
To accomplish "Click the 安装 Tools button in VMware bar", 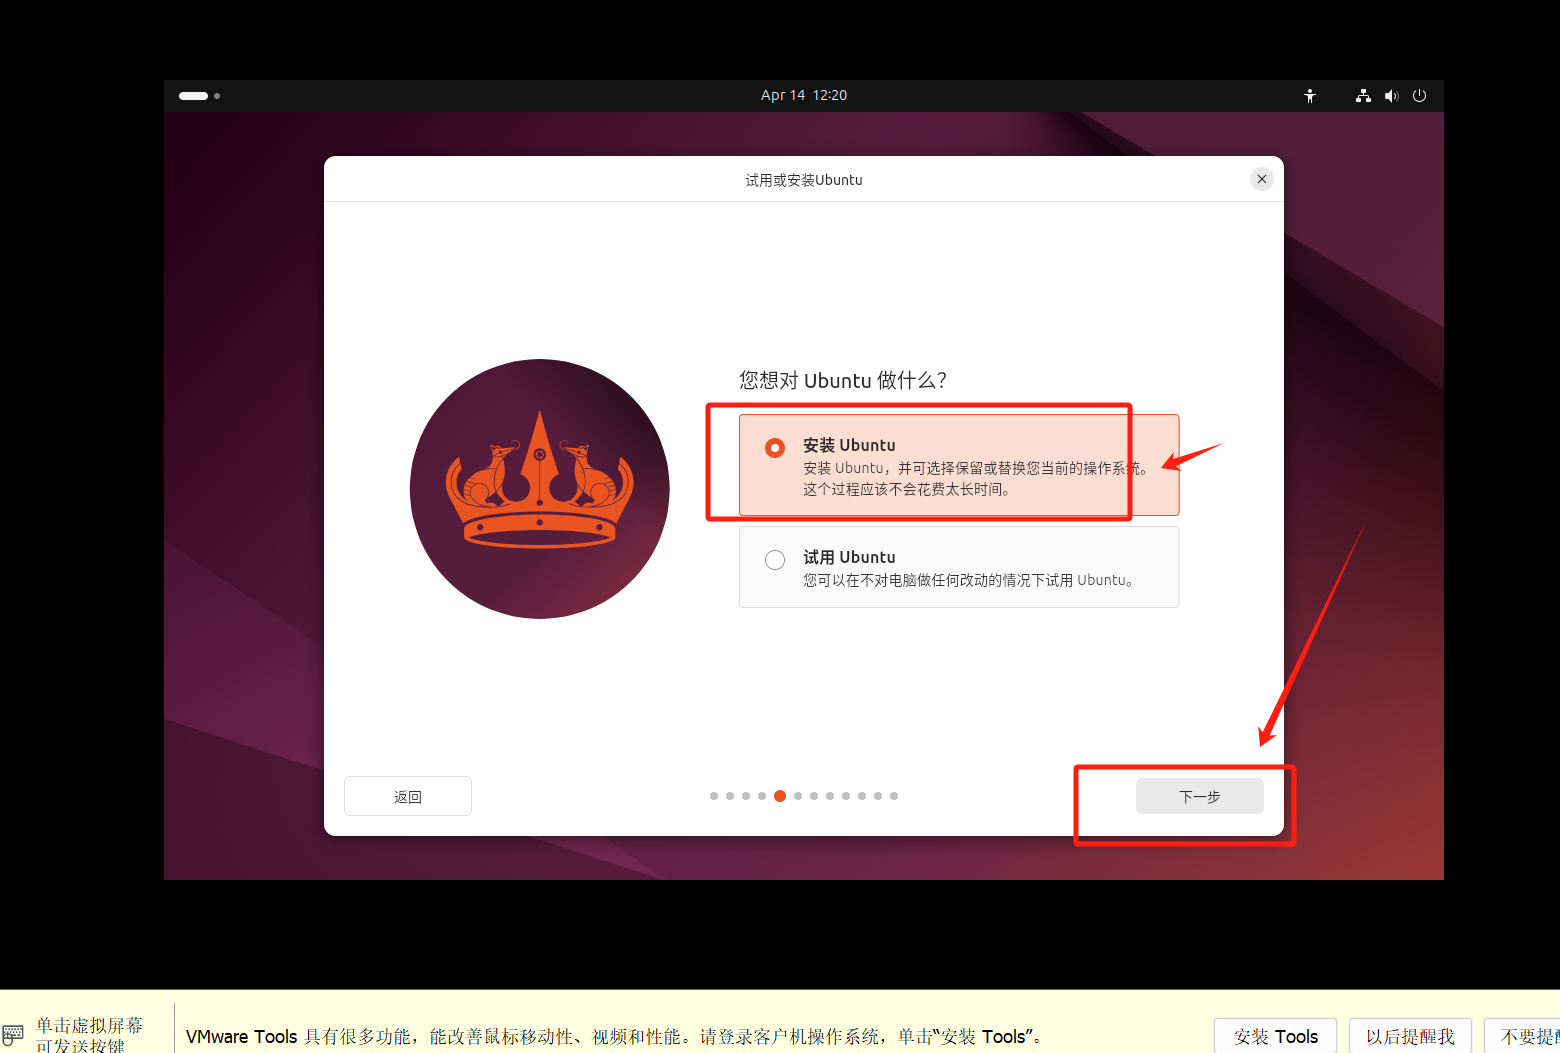I will point(1276,1036).
